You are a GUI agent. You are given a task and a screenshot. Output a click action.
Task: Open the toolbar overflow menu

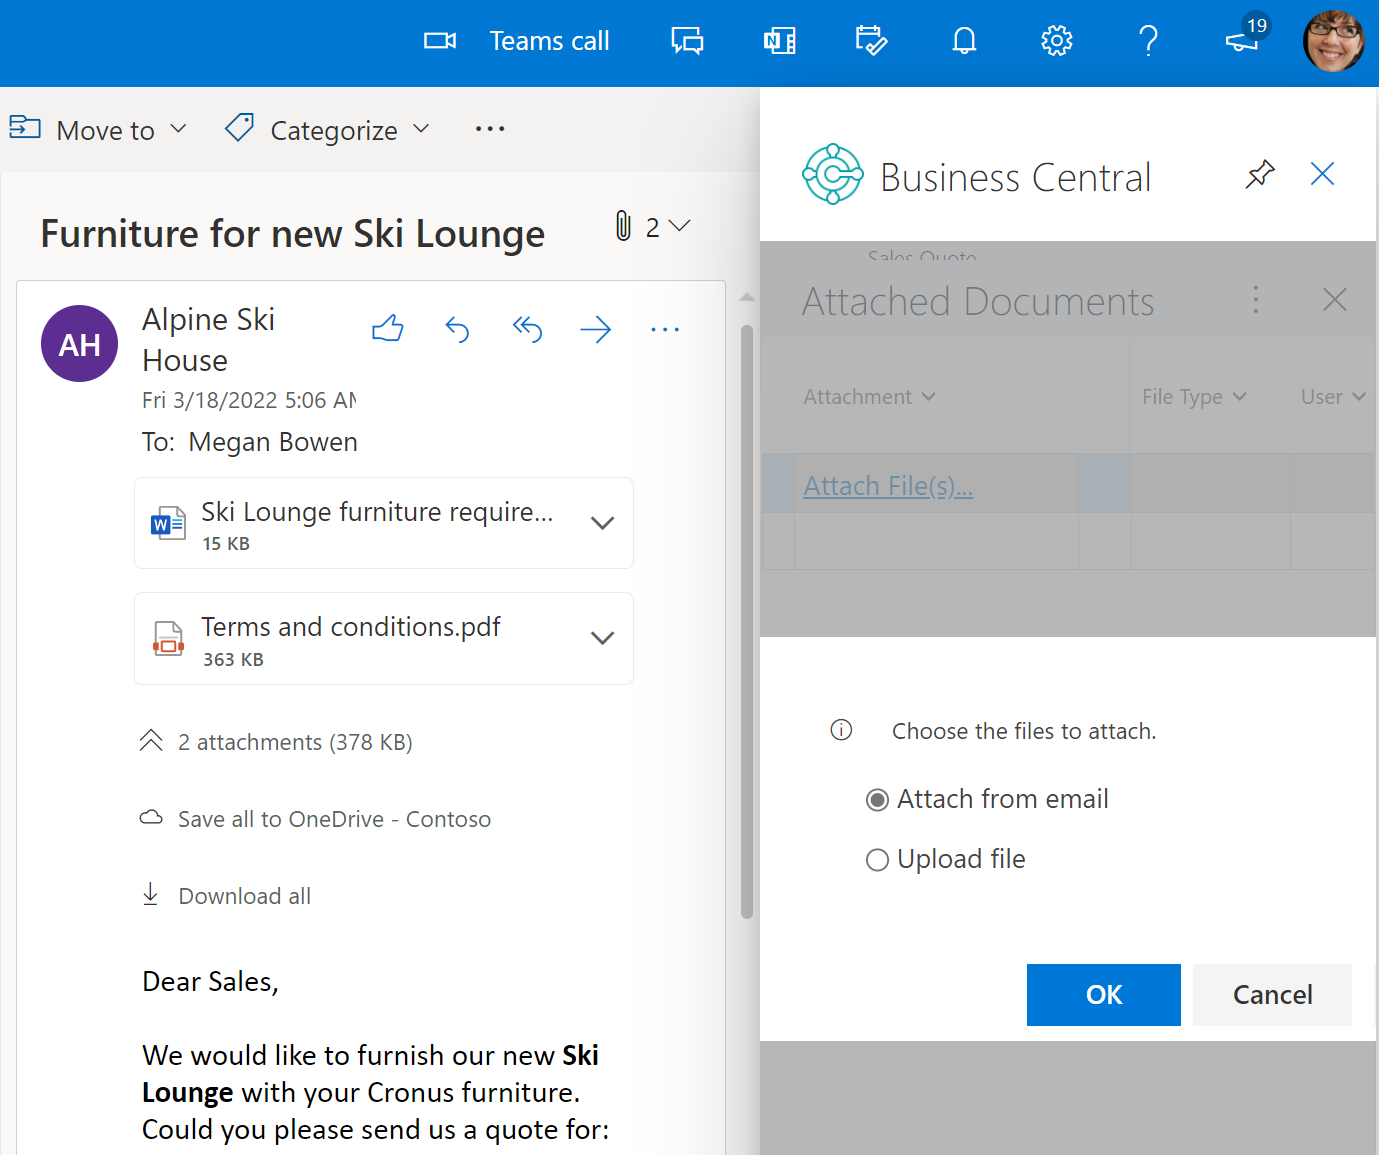489,129
